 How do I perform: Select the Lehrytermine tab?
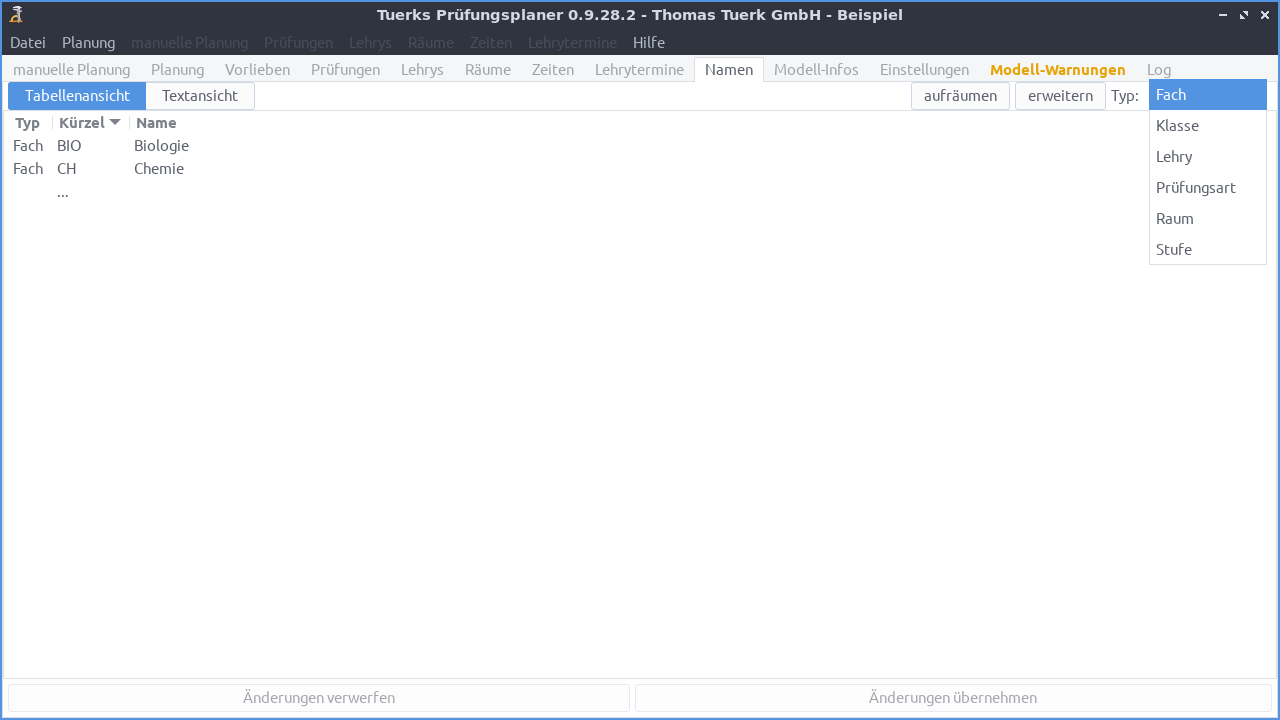639,69
